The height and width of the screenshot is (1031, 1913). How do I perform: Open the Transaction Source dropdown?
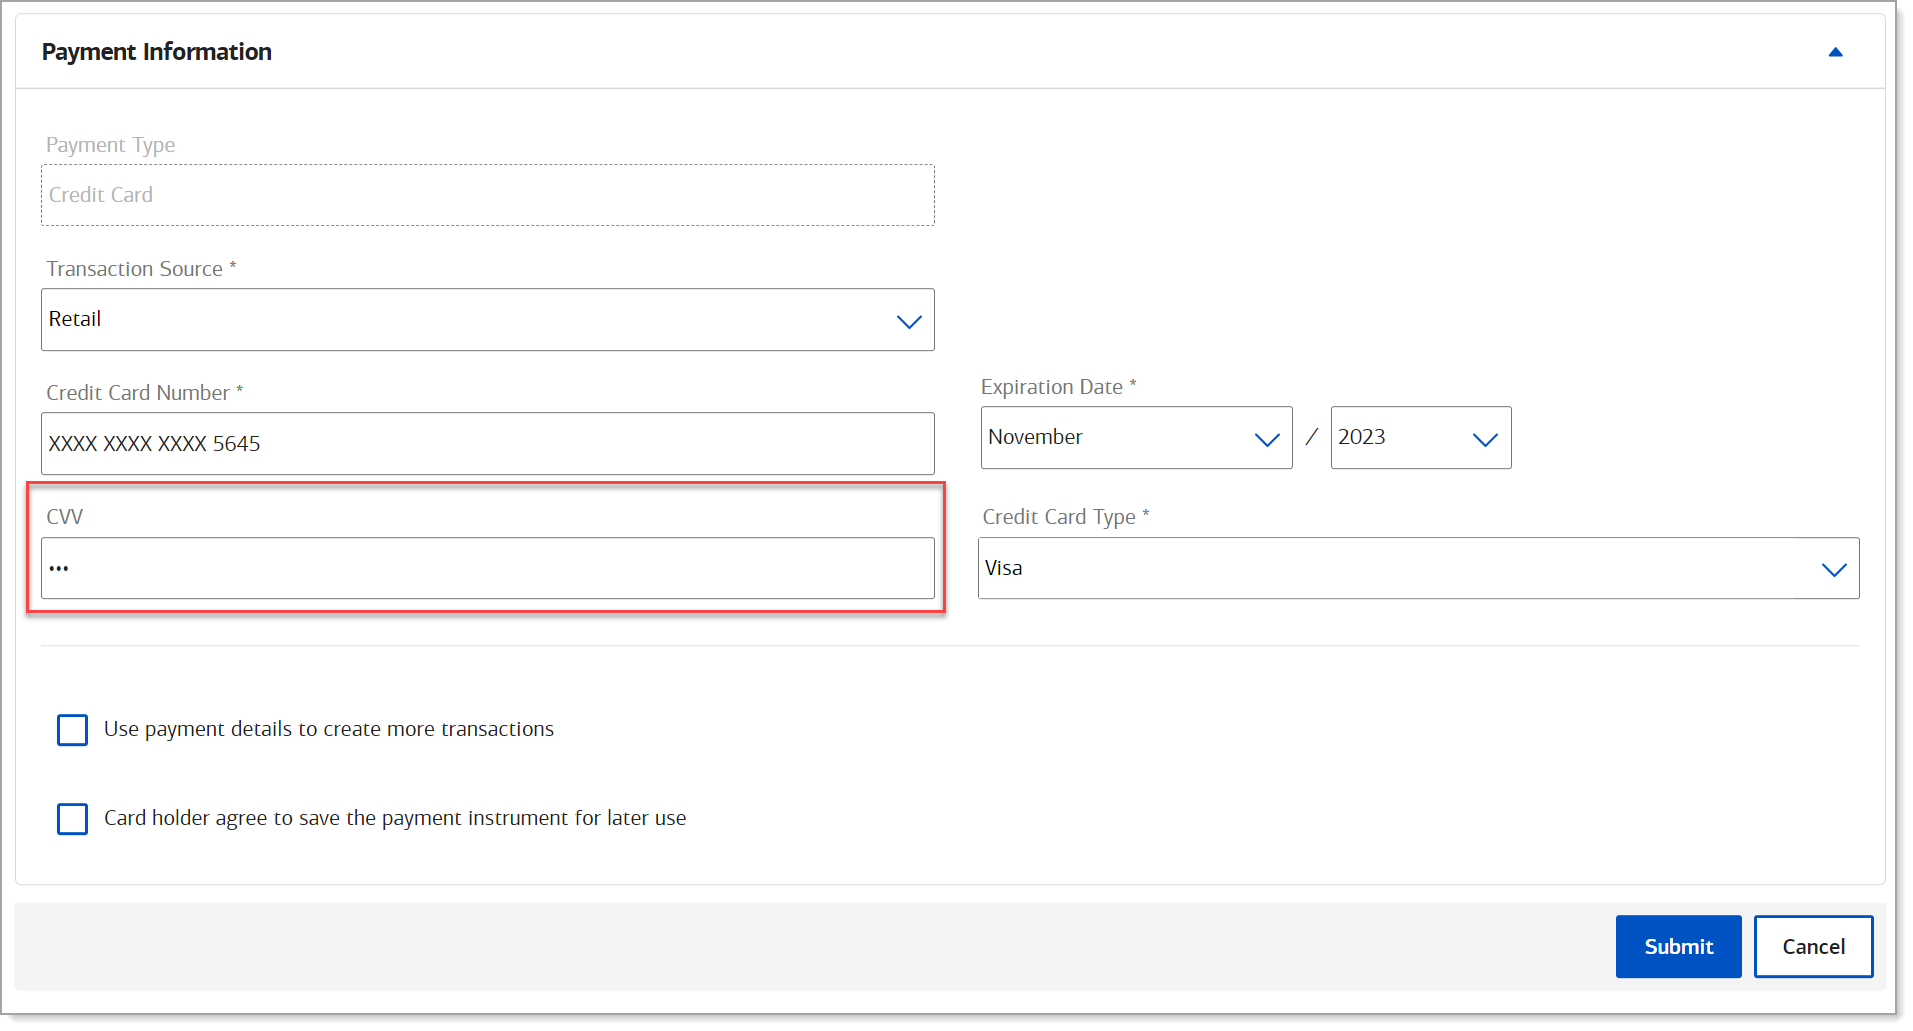pos(488,320)
